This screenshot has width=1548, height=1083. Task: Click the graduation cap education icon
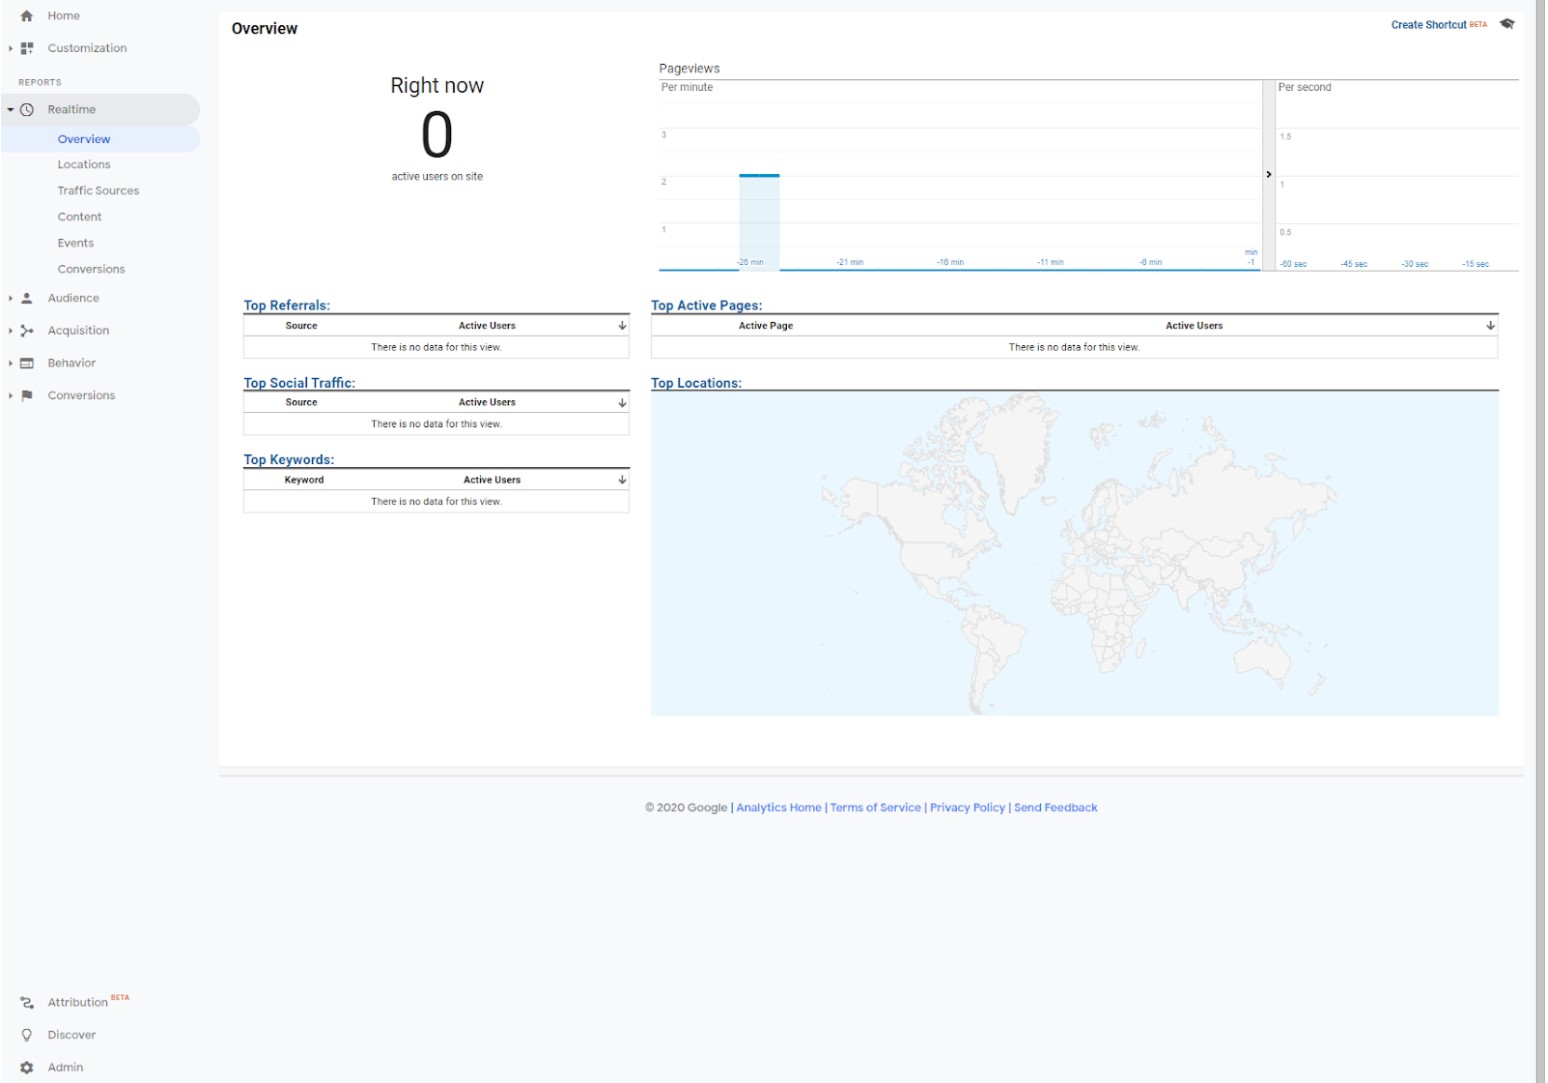[x=1507, y=24]
